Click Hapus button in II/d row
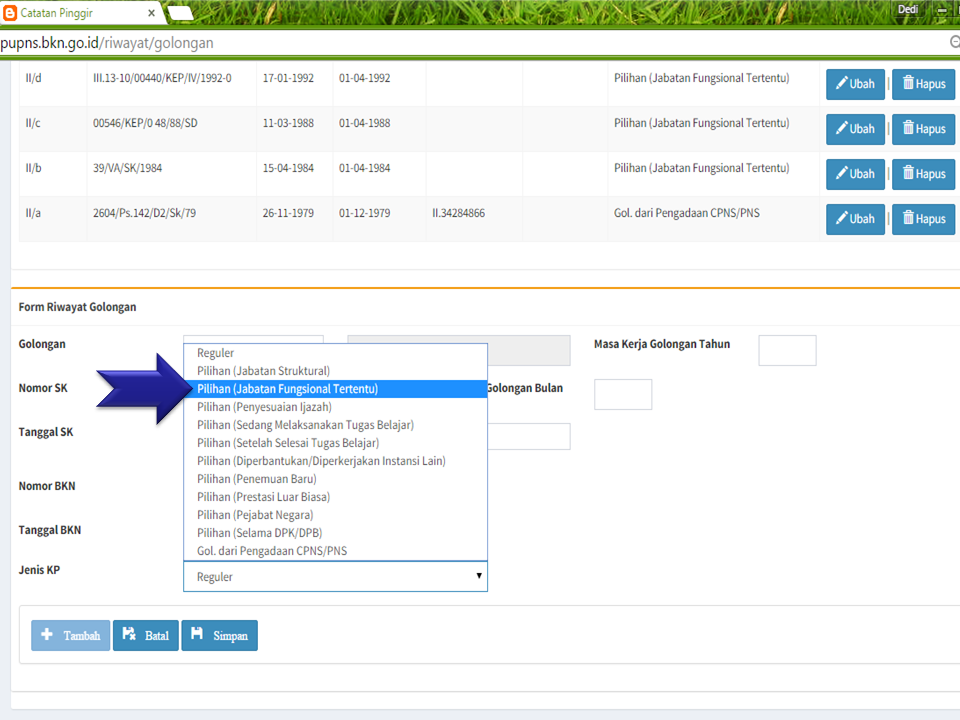 click(x=923, y=84)
